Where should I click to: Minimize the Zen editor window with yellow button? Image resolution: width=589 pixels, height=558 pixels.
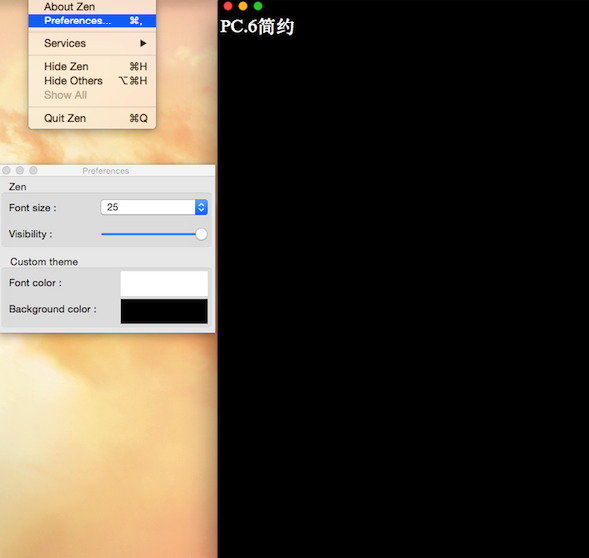coord(243,6)
